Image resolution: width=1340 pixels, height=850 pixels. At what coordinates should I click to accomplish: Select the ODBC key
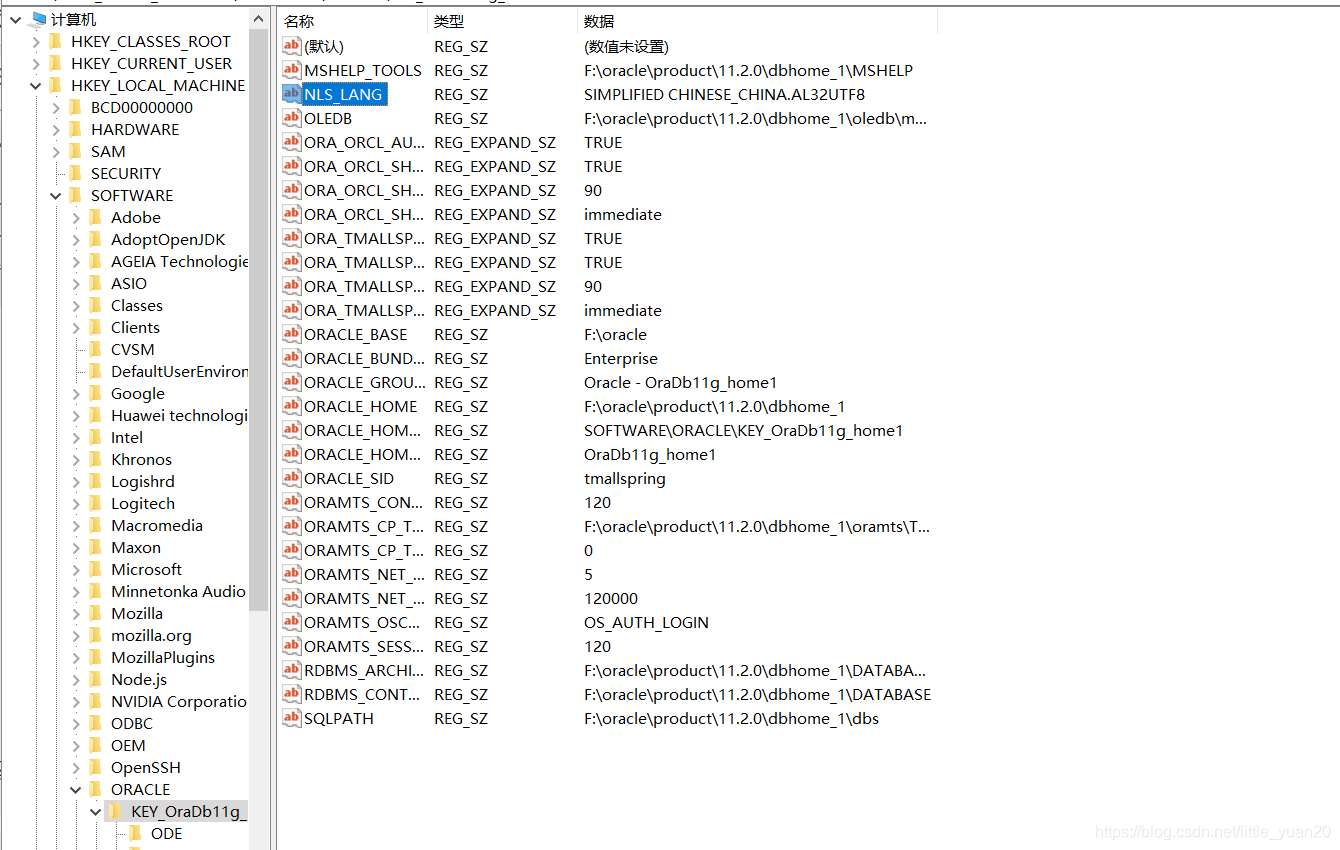click(132, 723)
